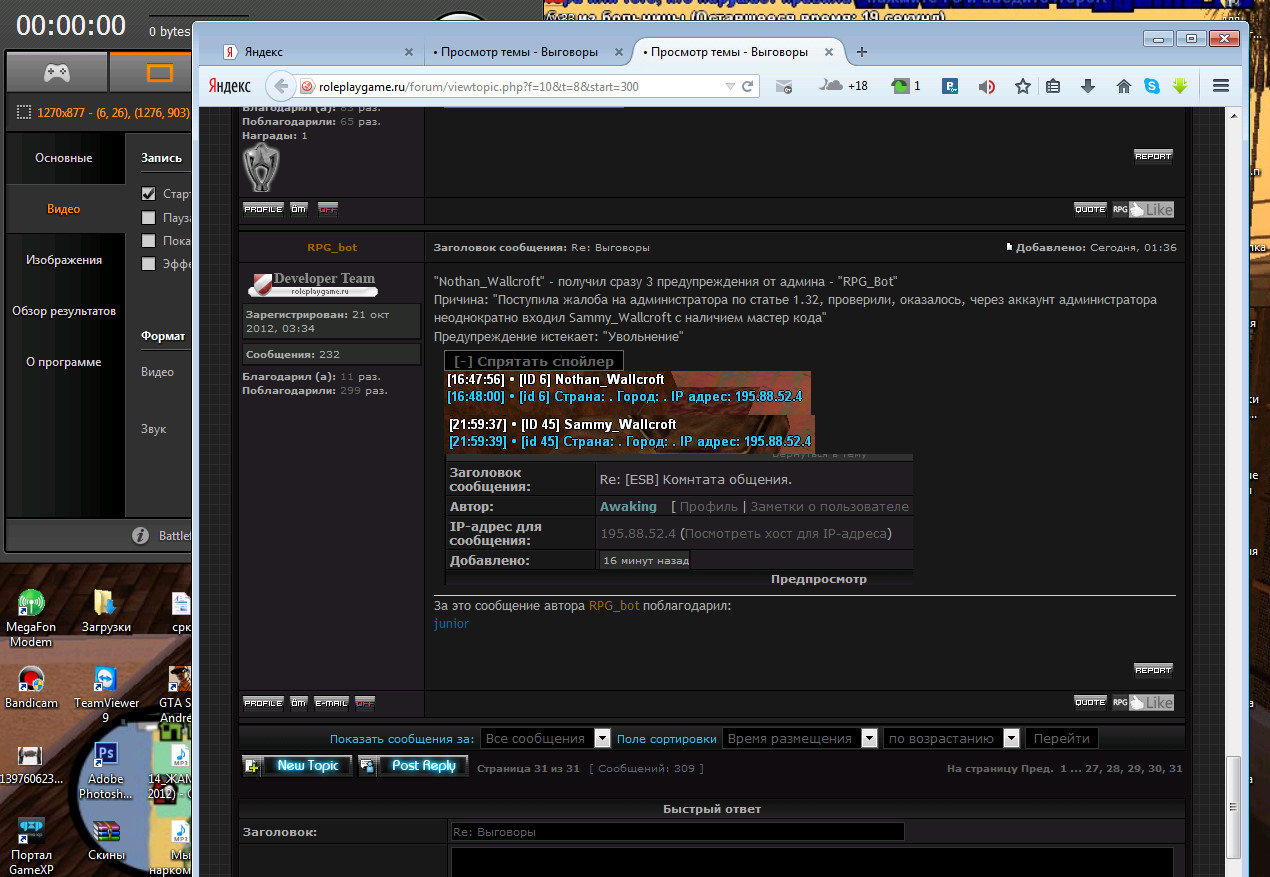Enable the Пока checkbox in Bandicam
This screenshot has height=877, width=1270.
149,240
